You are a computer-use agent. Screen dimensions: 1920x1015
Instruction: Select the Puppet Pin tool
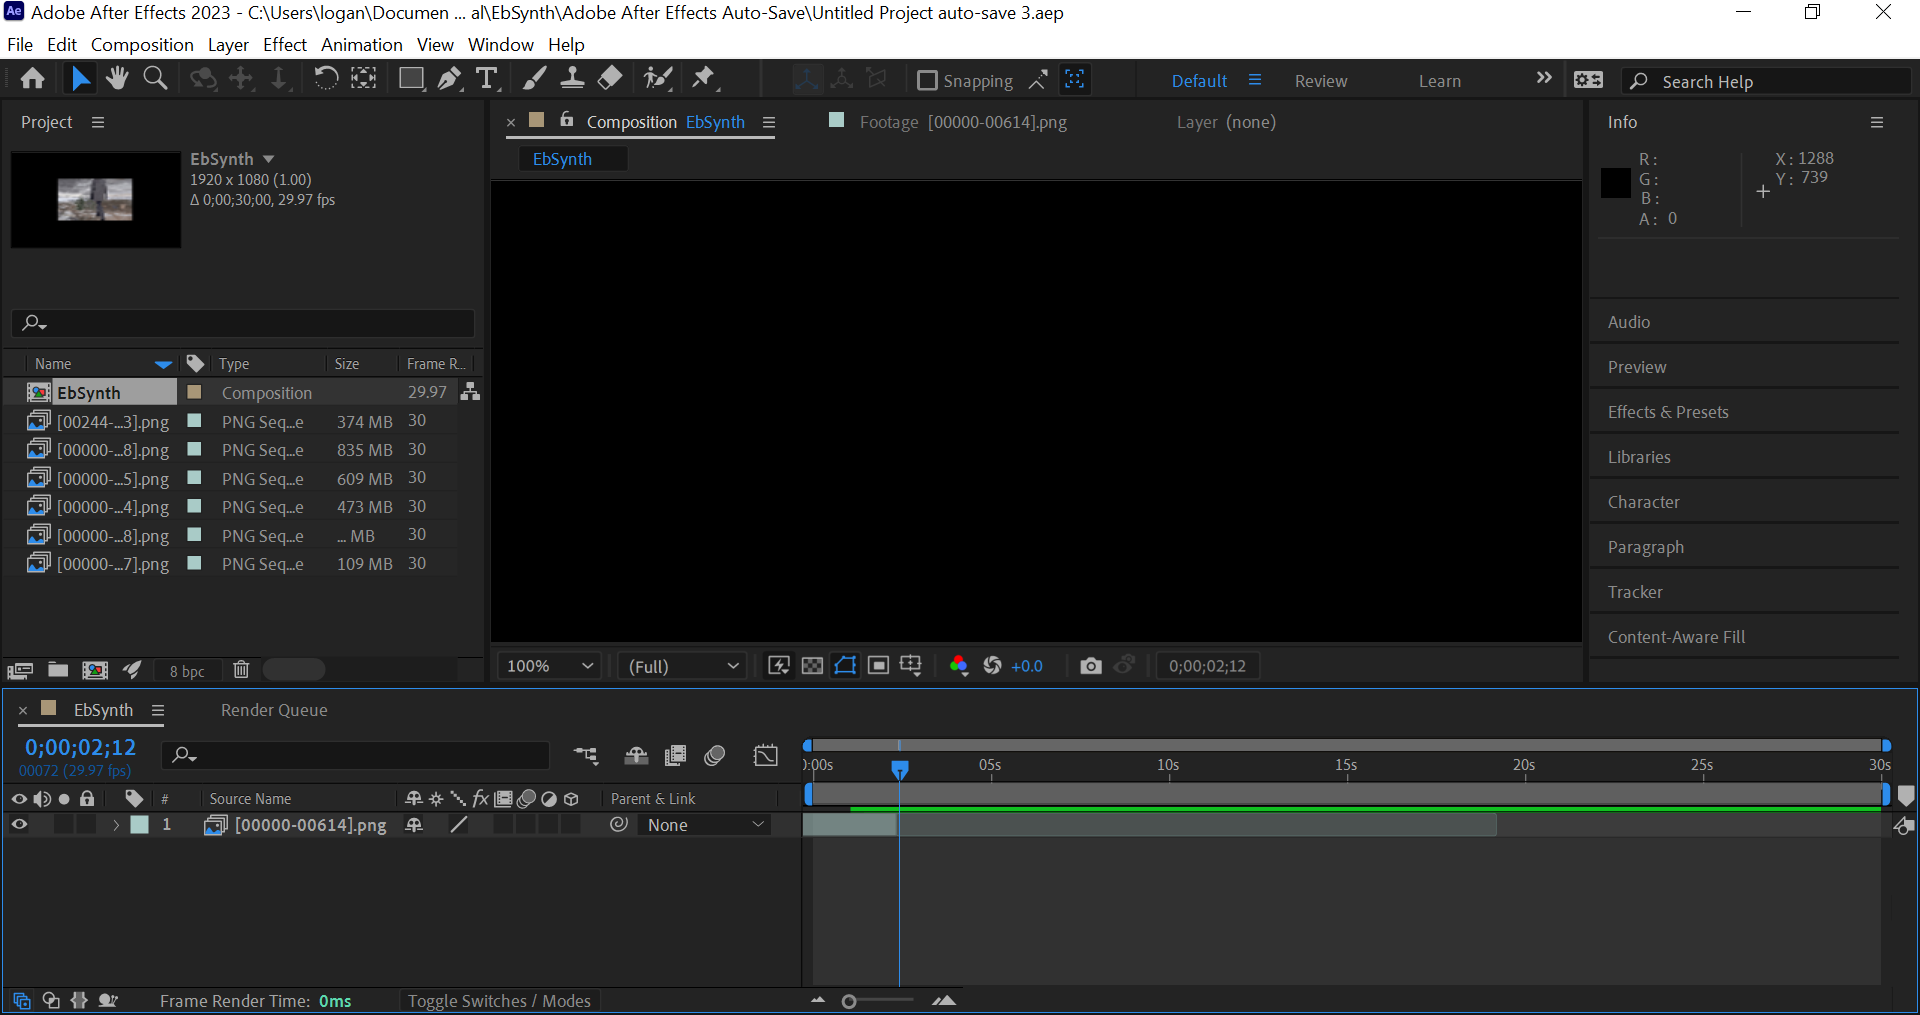point(705,79)
